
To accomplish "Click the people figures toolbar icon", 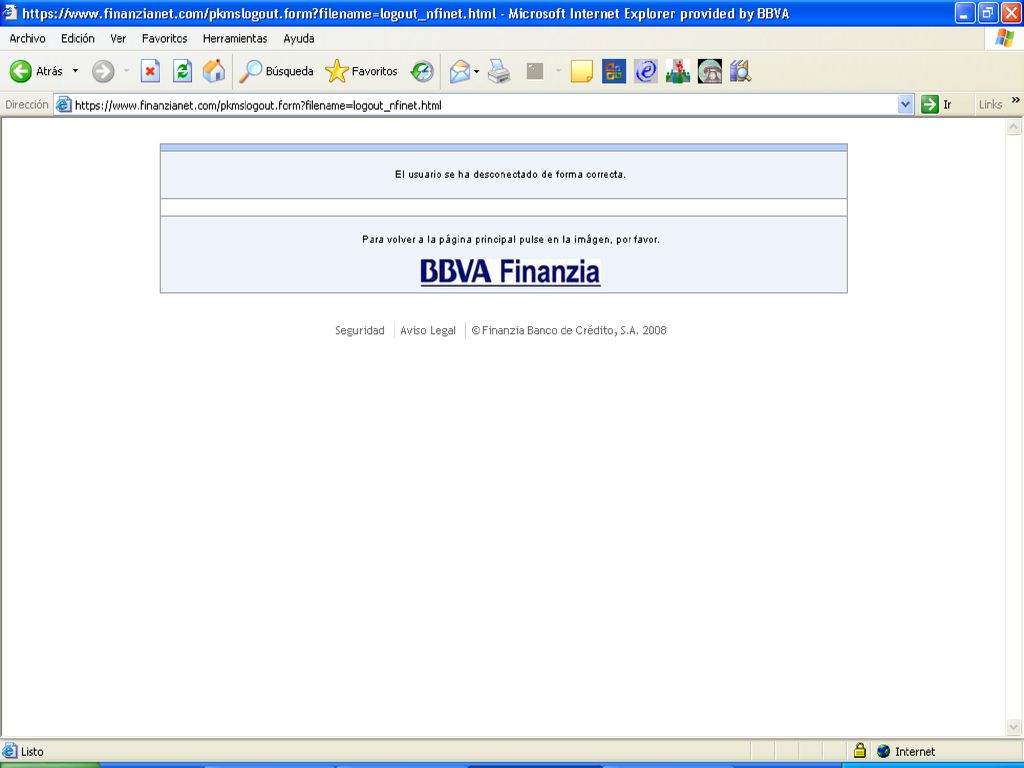I will pos(678,71).
